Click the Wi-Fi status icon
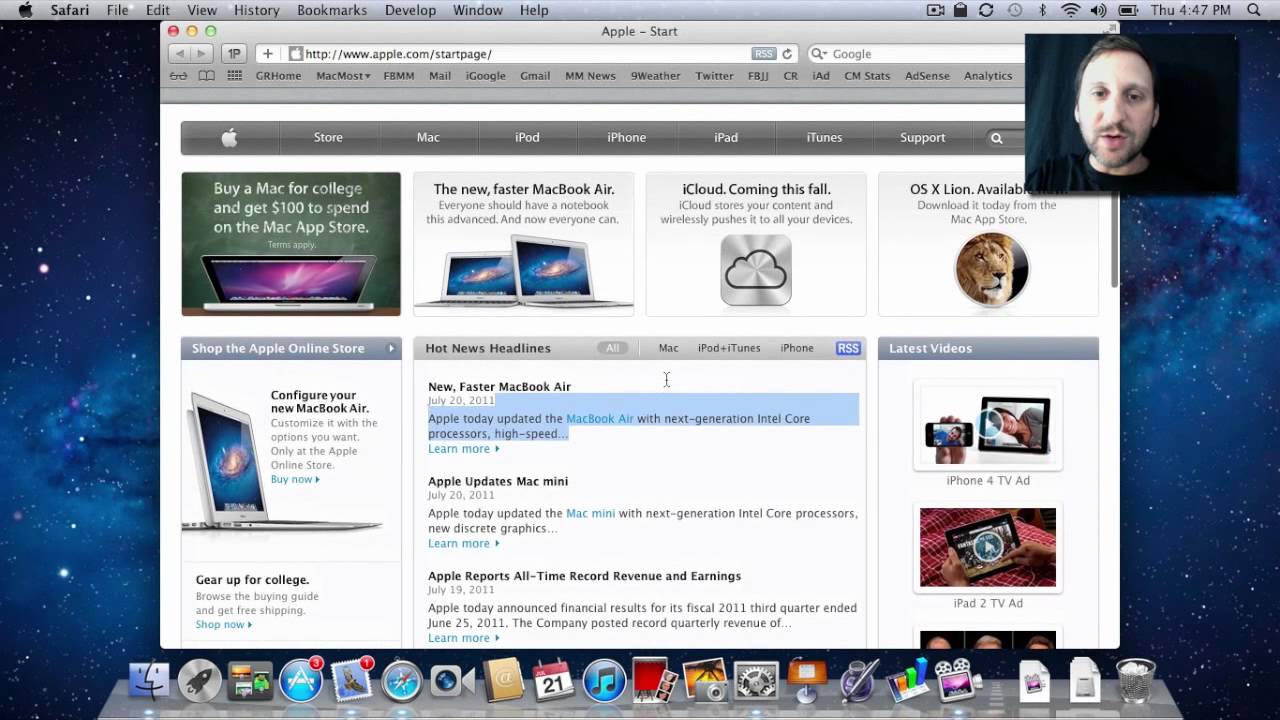 [1071, 10]
